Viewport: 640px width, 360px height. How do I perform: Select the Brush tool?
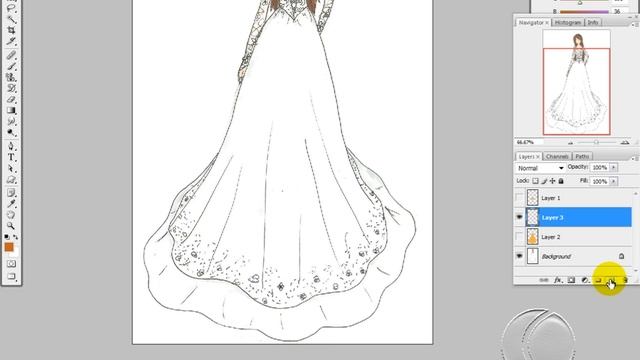[11, 66]
